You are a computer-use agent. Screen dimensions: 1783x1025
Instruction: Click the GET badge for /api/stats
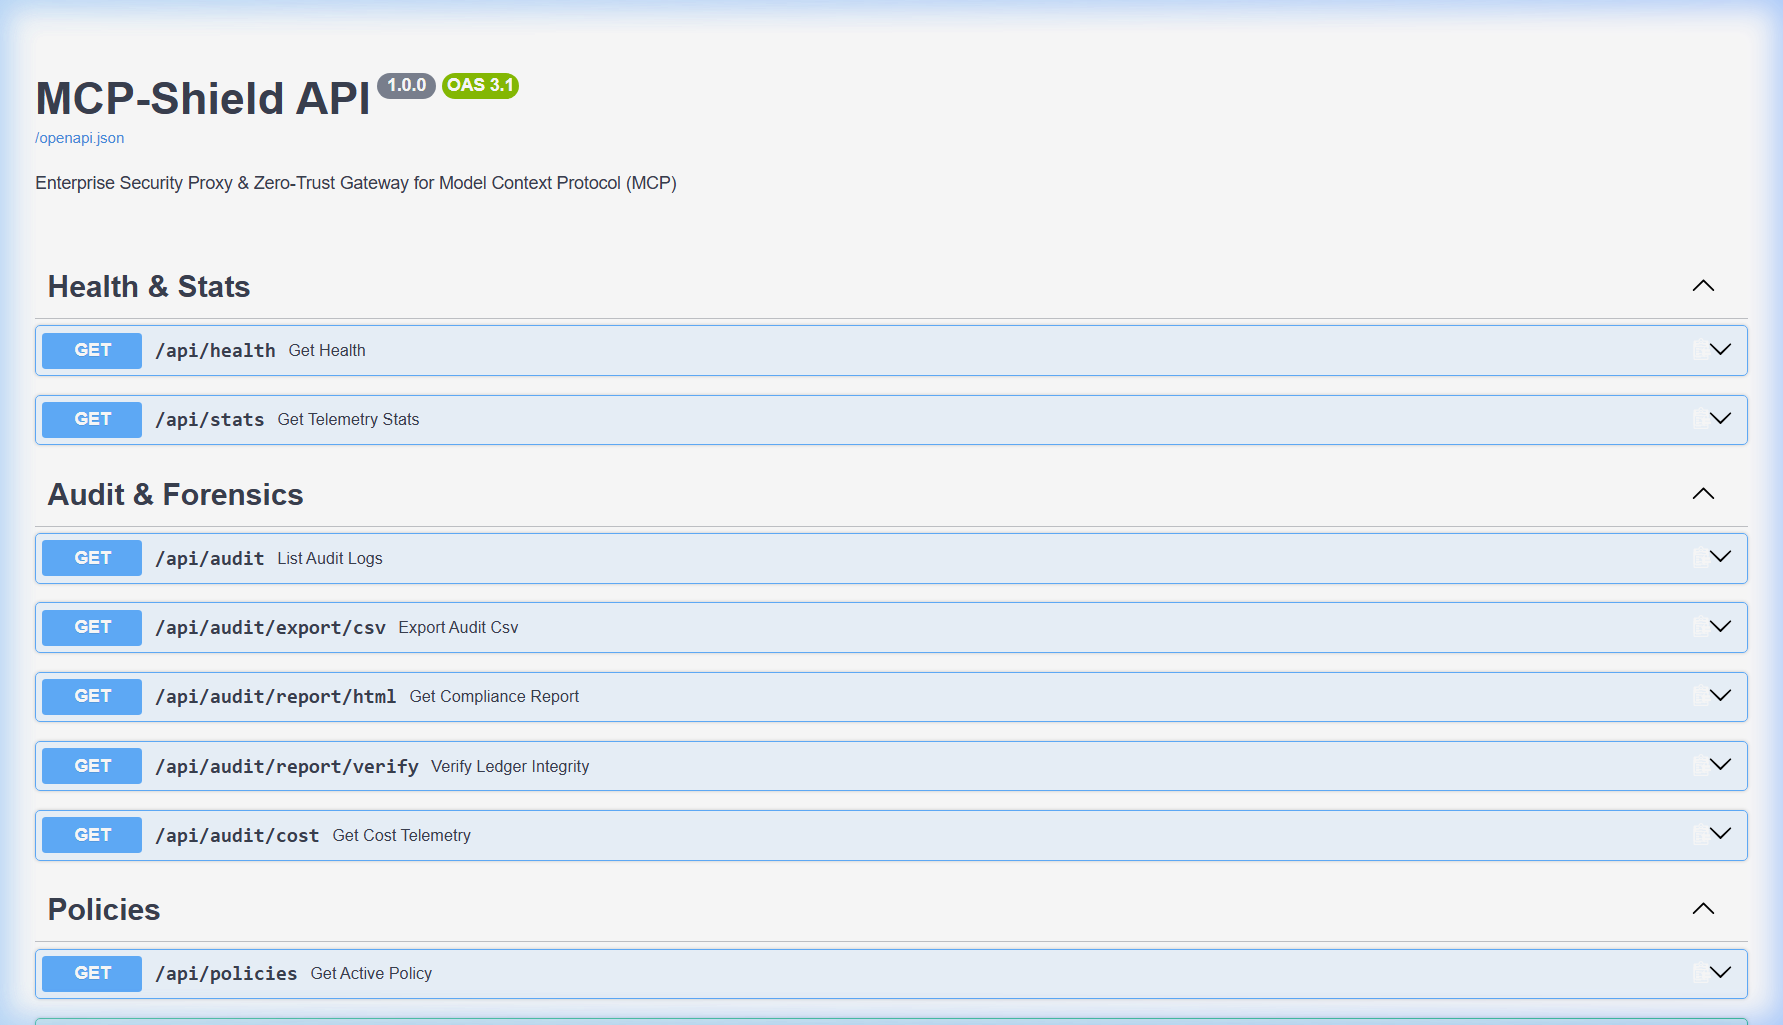point(92,419)
